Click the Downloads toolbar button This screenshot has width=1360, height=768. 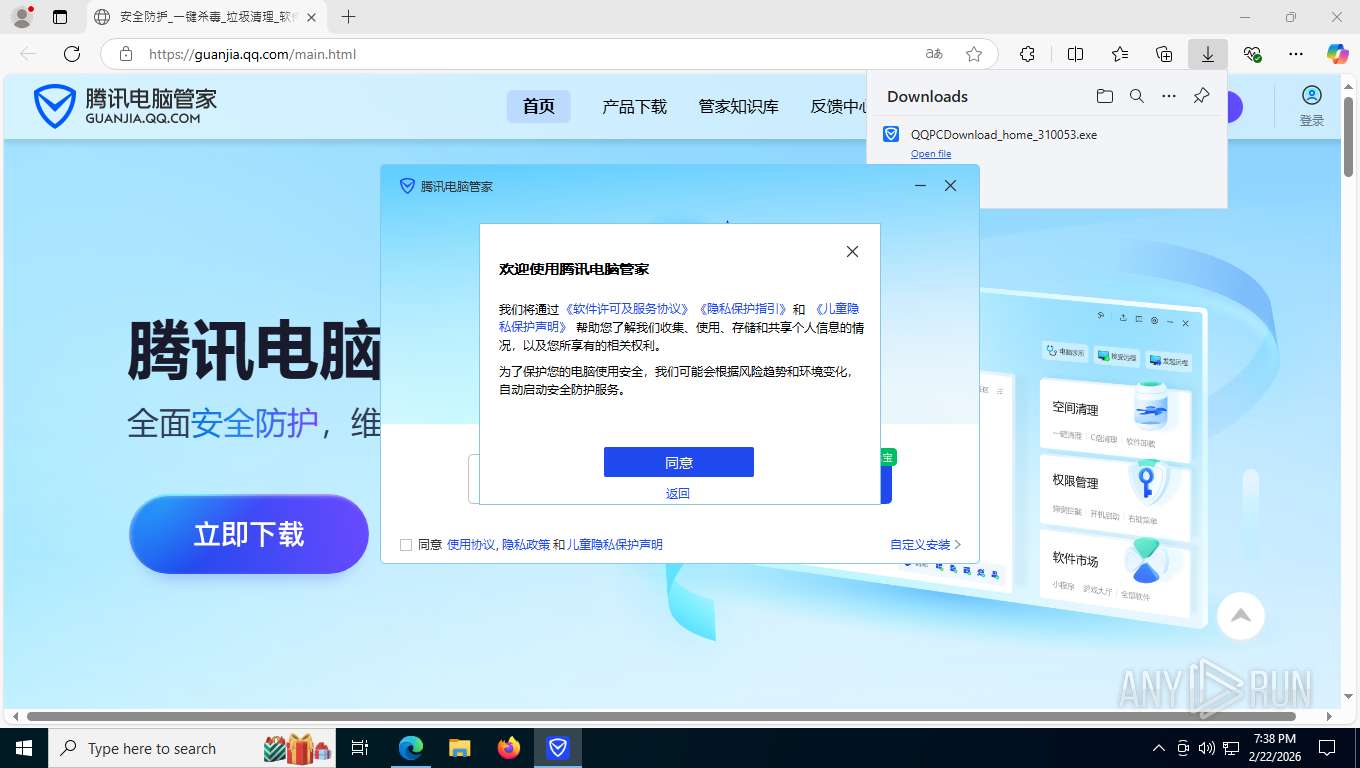pos(1207,54)
